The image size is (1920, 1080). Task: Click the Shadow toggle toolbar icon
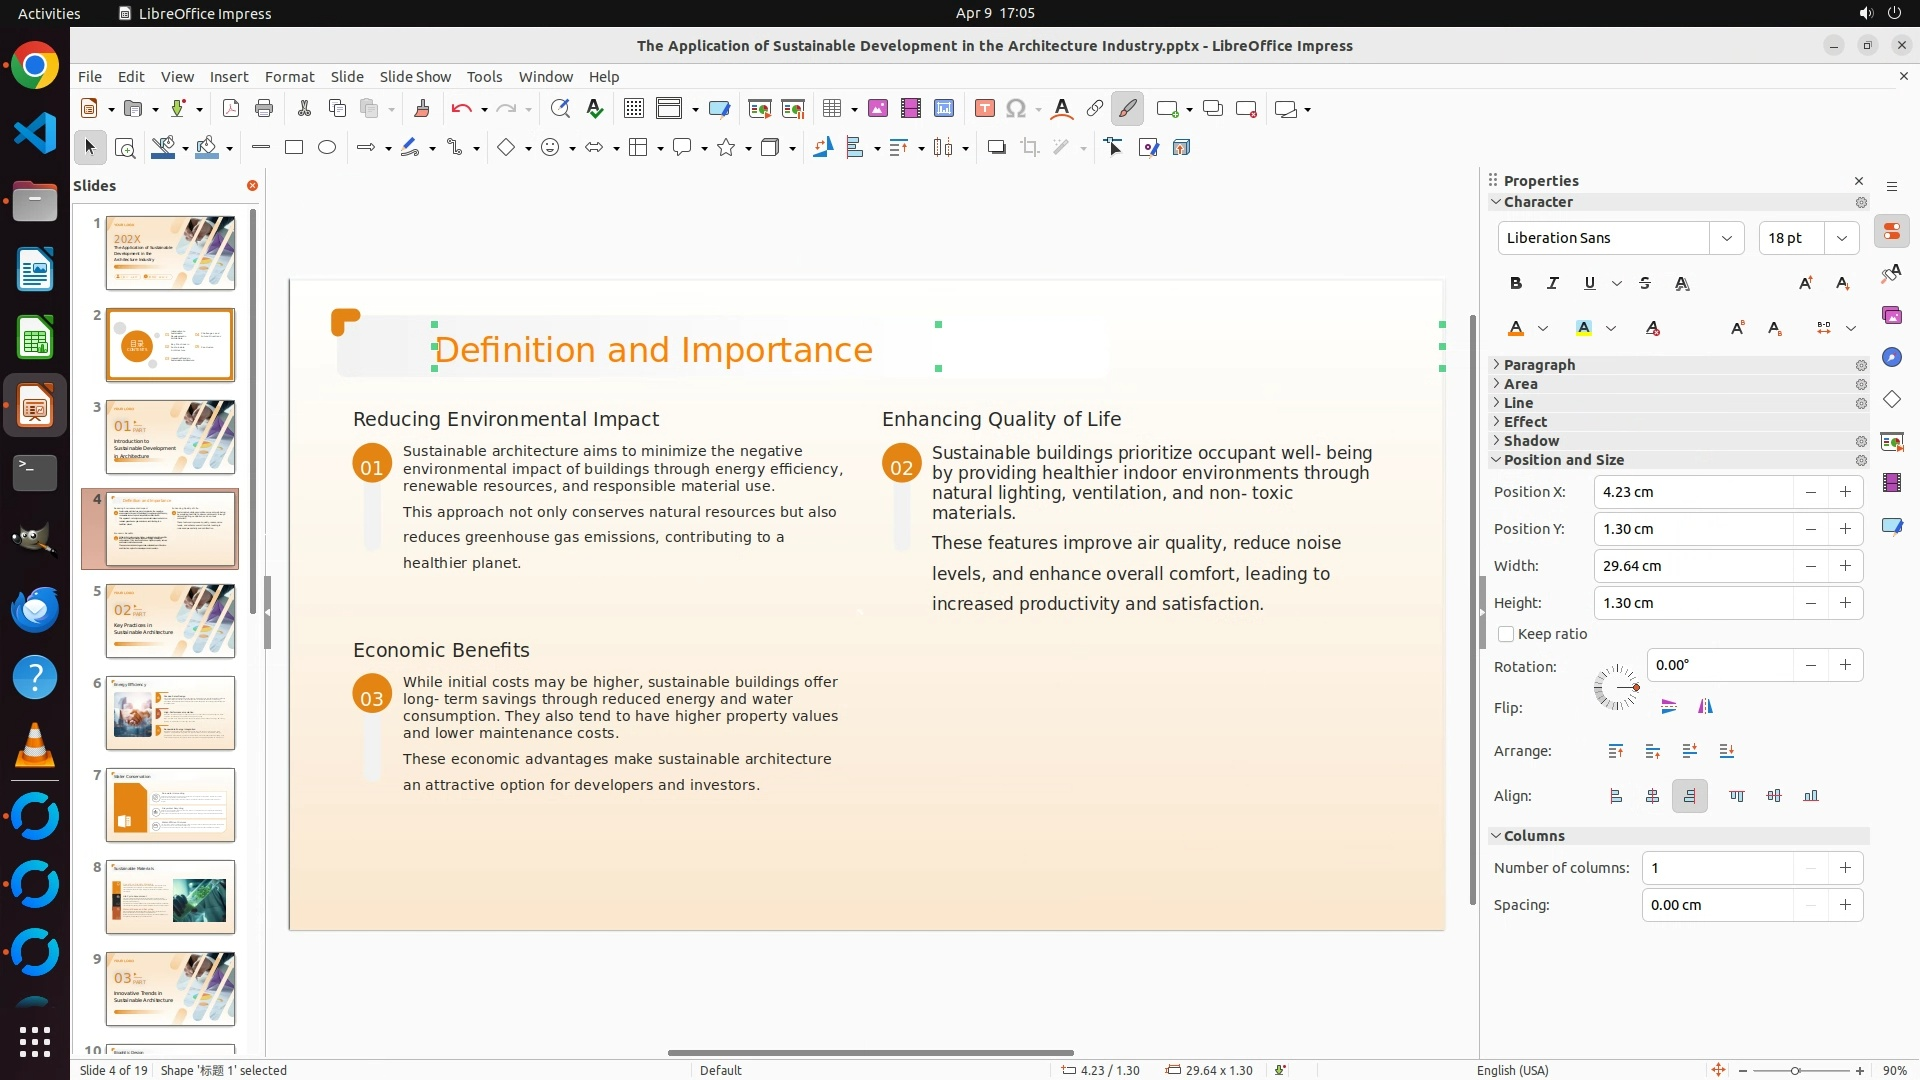(x=996, y=148)
